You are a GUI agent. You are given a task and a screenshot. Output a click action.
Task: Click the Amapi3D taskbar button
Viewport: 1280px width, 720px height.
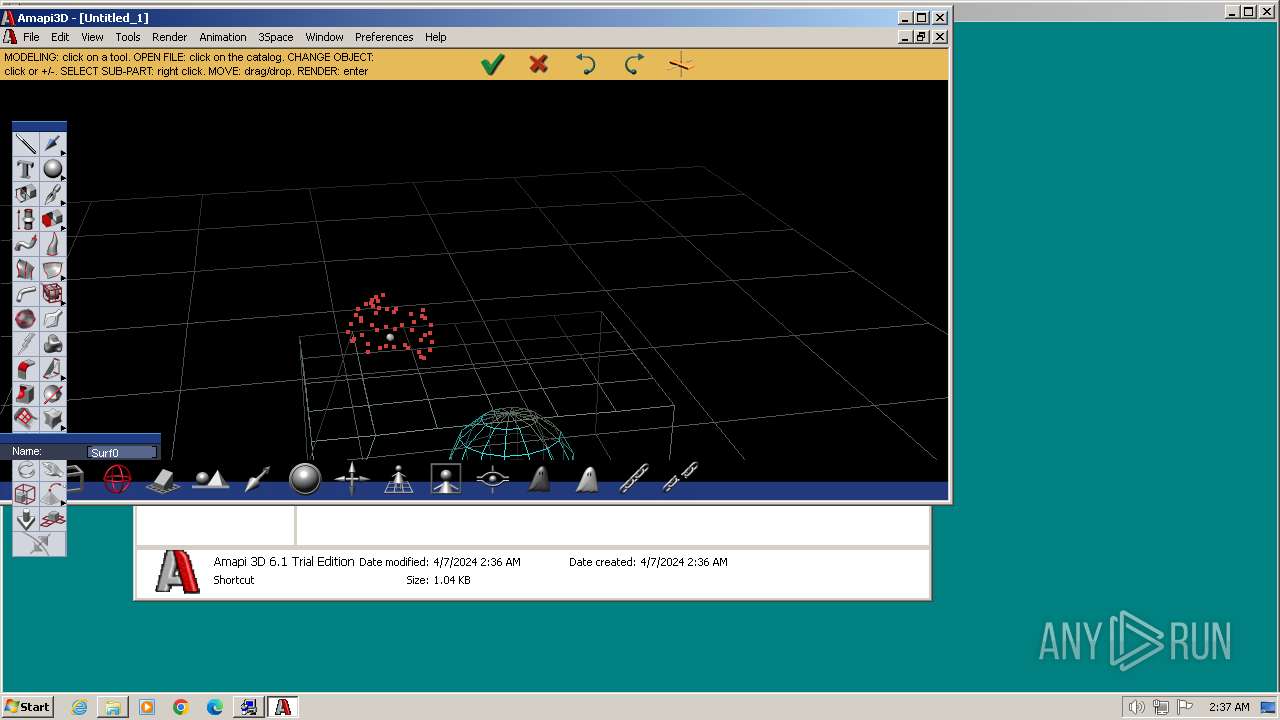click(283, 707)
